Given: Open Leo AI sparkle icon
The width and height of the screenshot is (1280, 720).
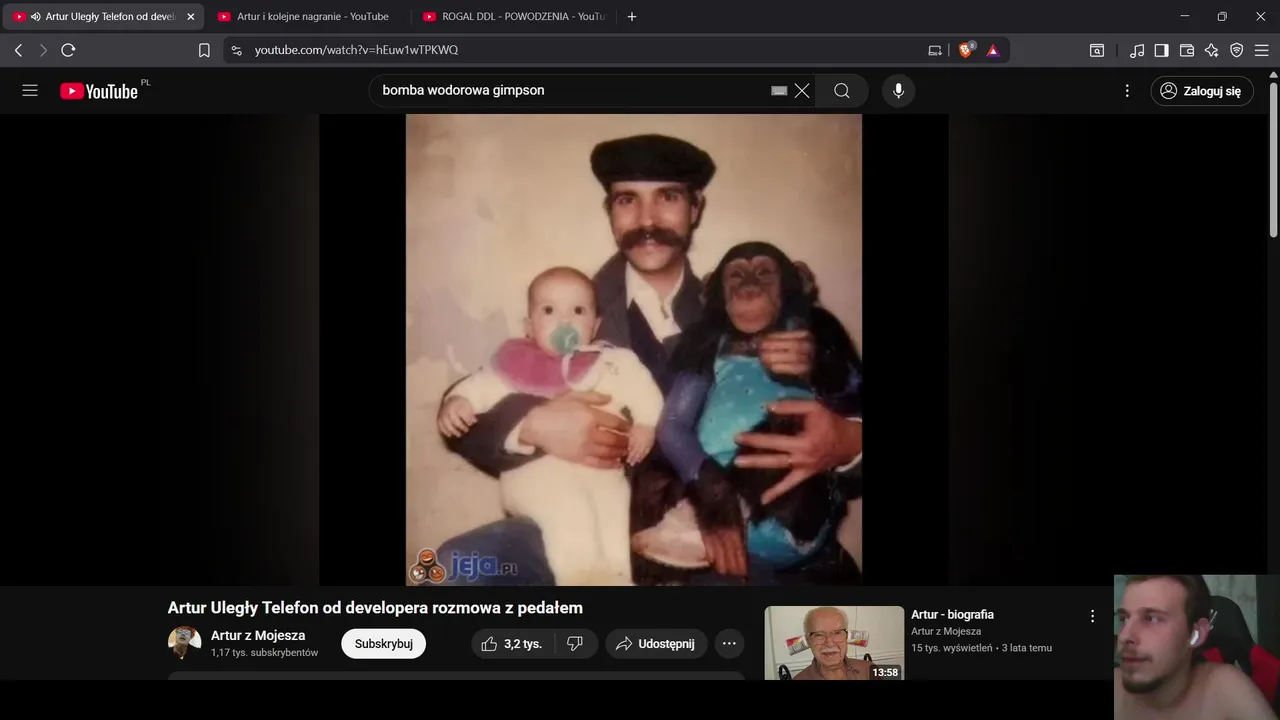Looking at the screenshot, I should pyautogui.click(x=1212, y=50).
